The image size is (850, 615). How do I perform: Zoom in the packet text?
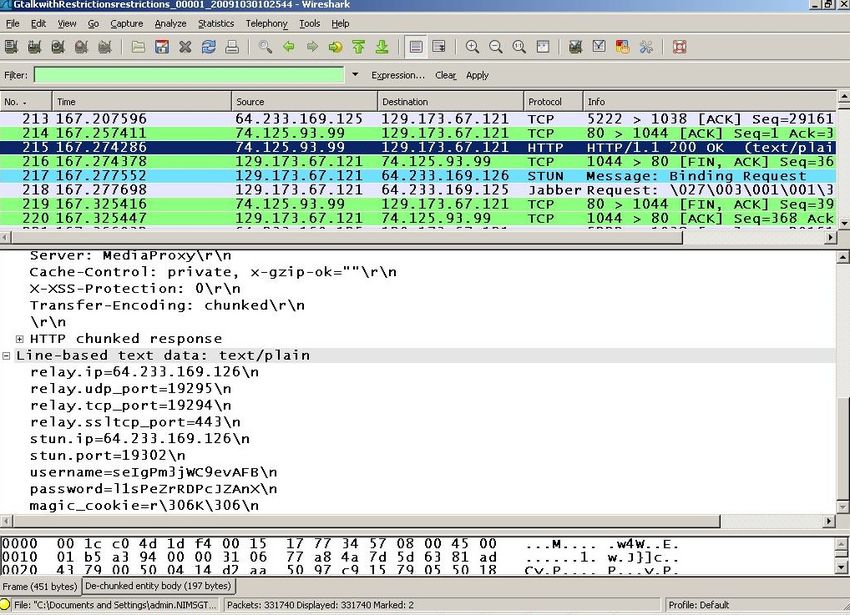pyautogui.click(x=472, y=47)
